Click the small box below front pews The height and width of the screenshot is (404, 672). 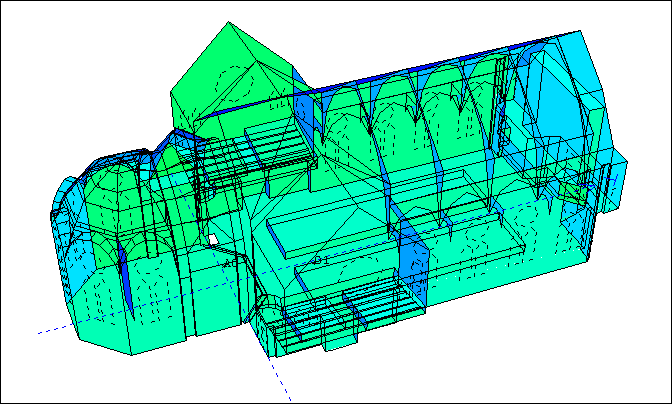[x=342, y=340]
